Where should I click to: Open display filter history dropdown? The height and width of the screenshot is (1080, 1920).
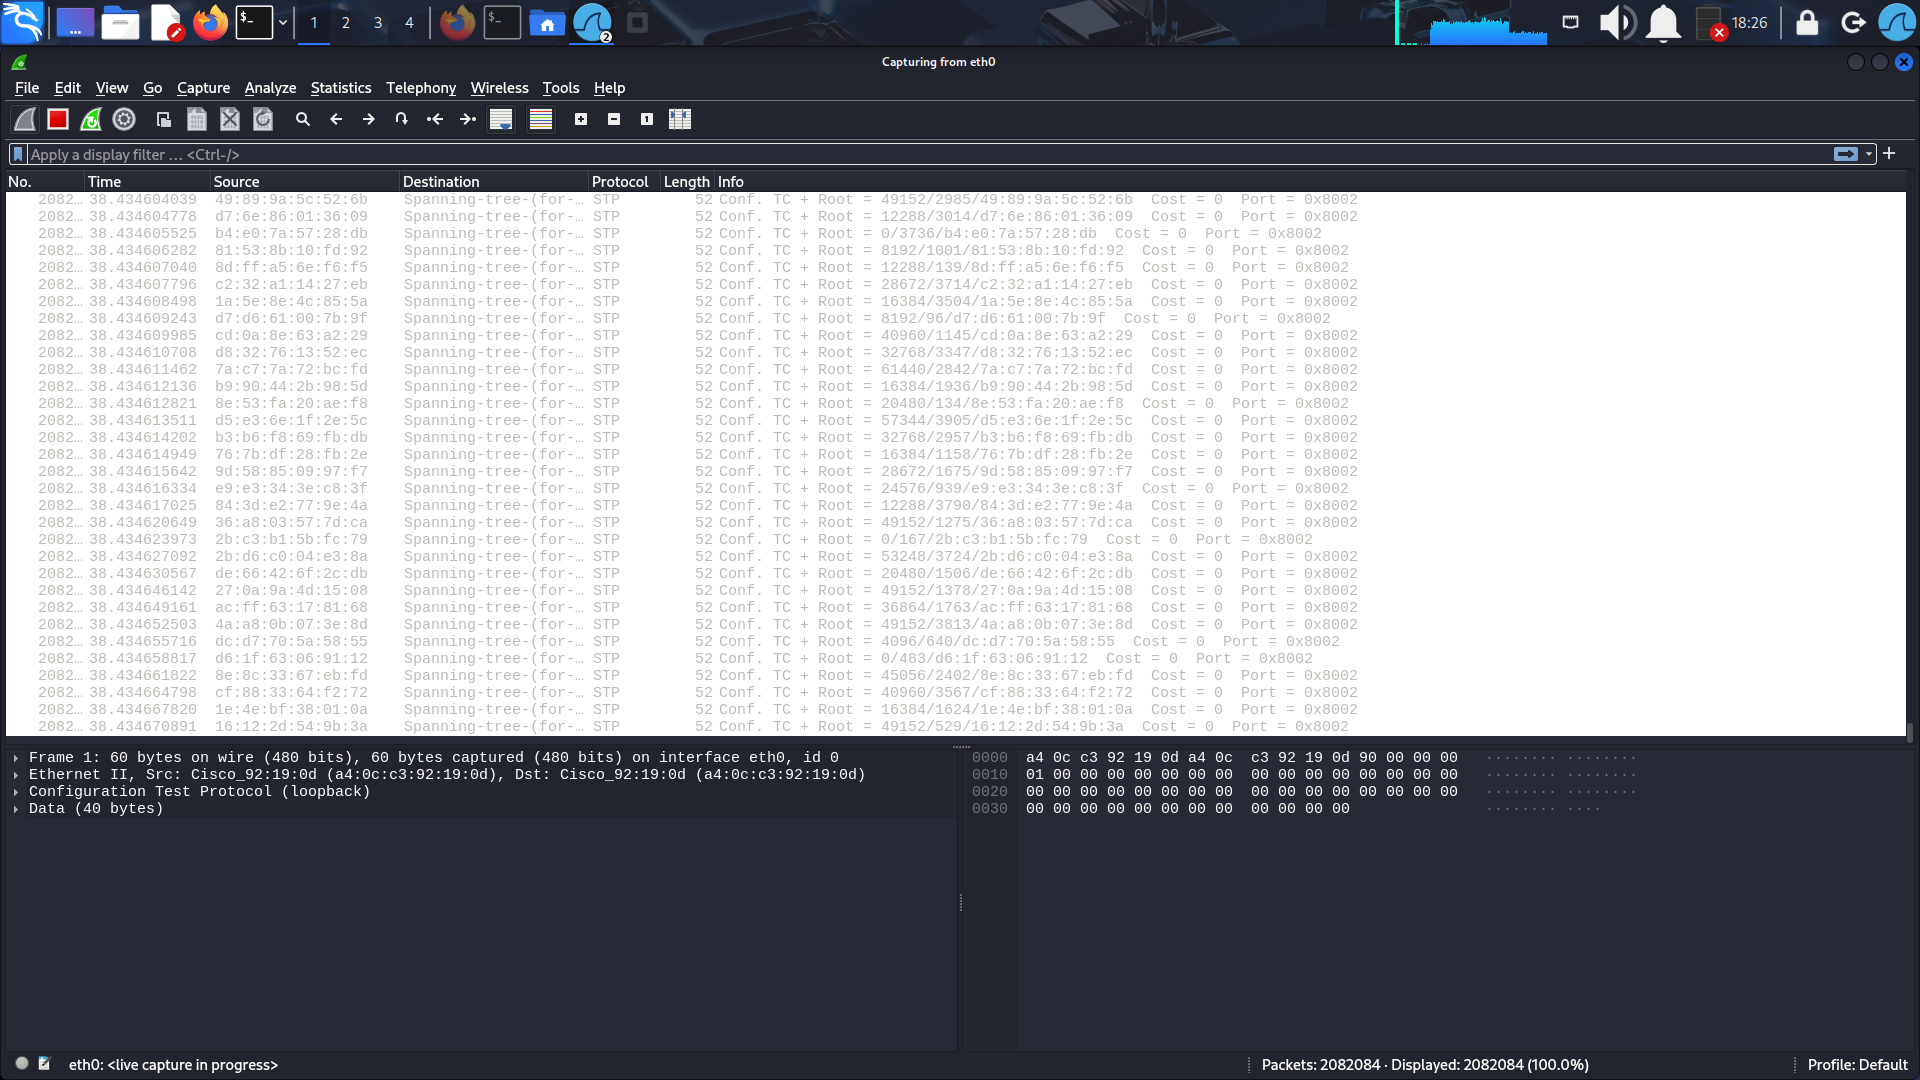(1868, 154)
